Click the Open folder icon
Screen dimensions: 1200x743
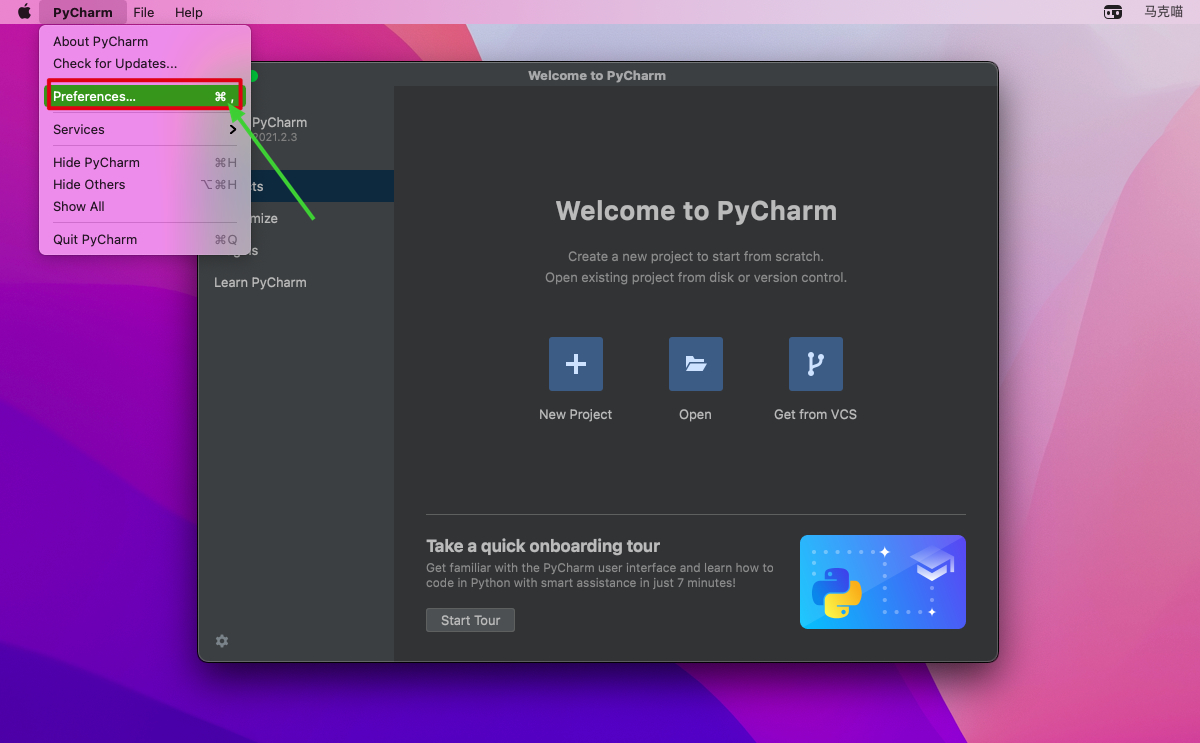tap(696, 364)
